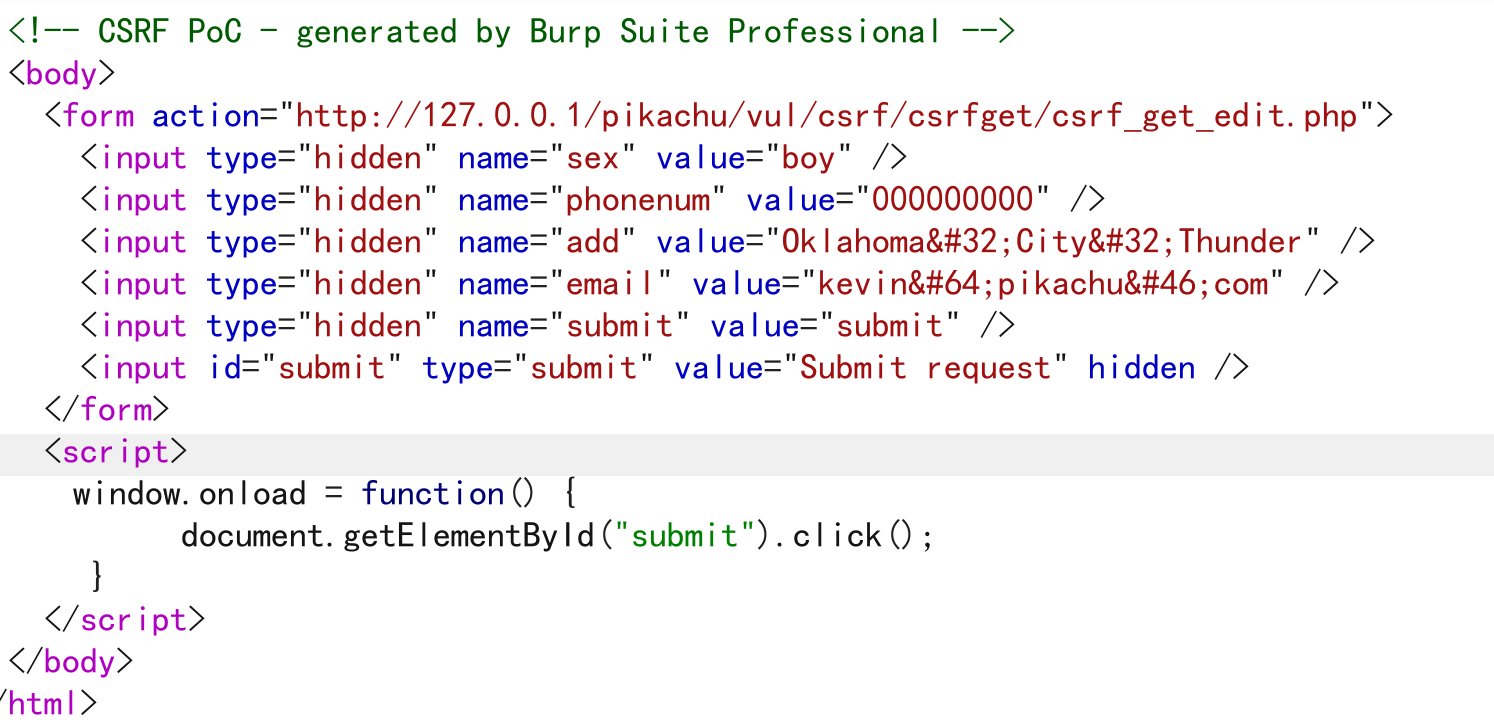Viewport: 1494px width, 727px height.
Task: Click the CSRF PoC comment line
Action: [512, 31]
